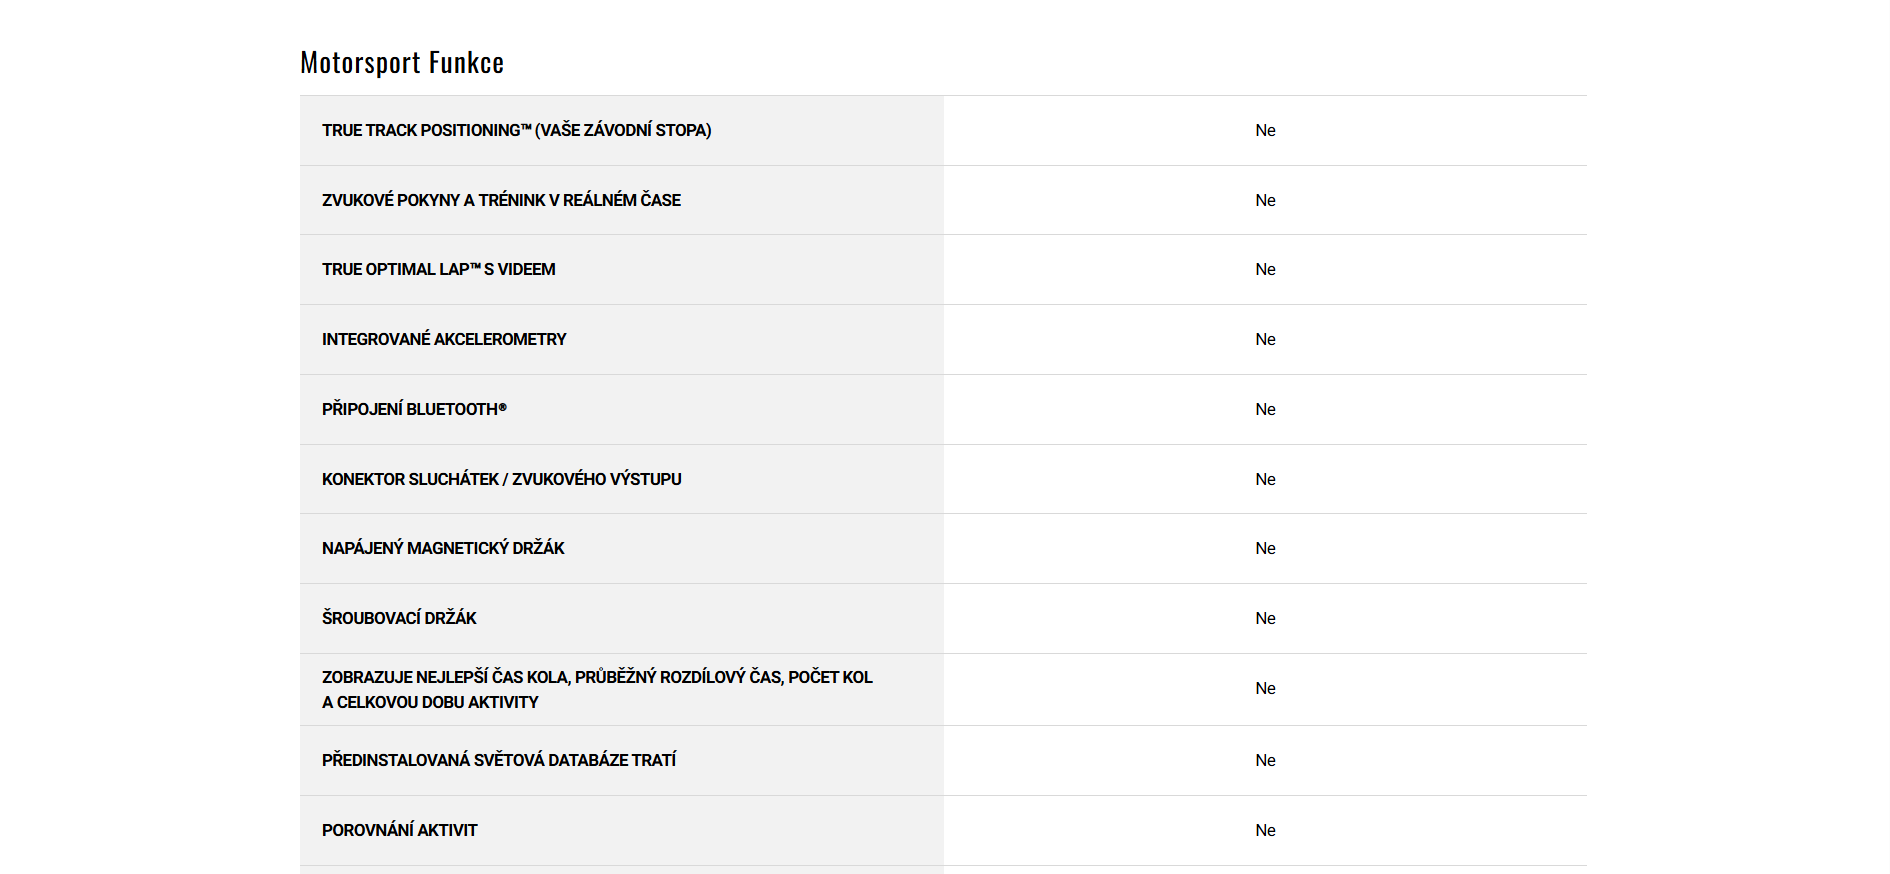Image resolution: width=1890 pixels, height=874 pixels.
Task: Click the Ne value for Integrované akcelerometry
Action: coord(1265,339)
